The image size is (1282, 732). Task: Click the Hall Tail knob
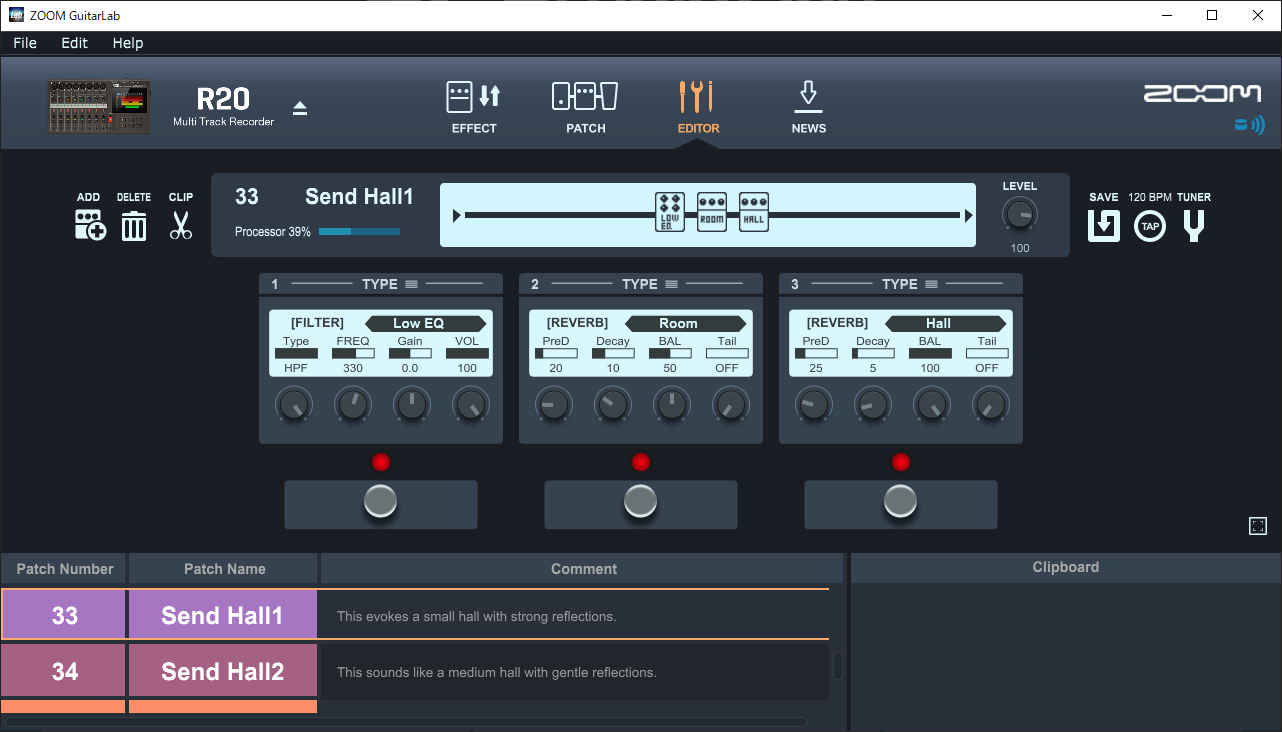tap(991, 405)
